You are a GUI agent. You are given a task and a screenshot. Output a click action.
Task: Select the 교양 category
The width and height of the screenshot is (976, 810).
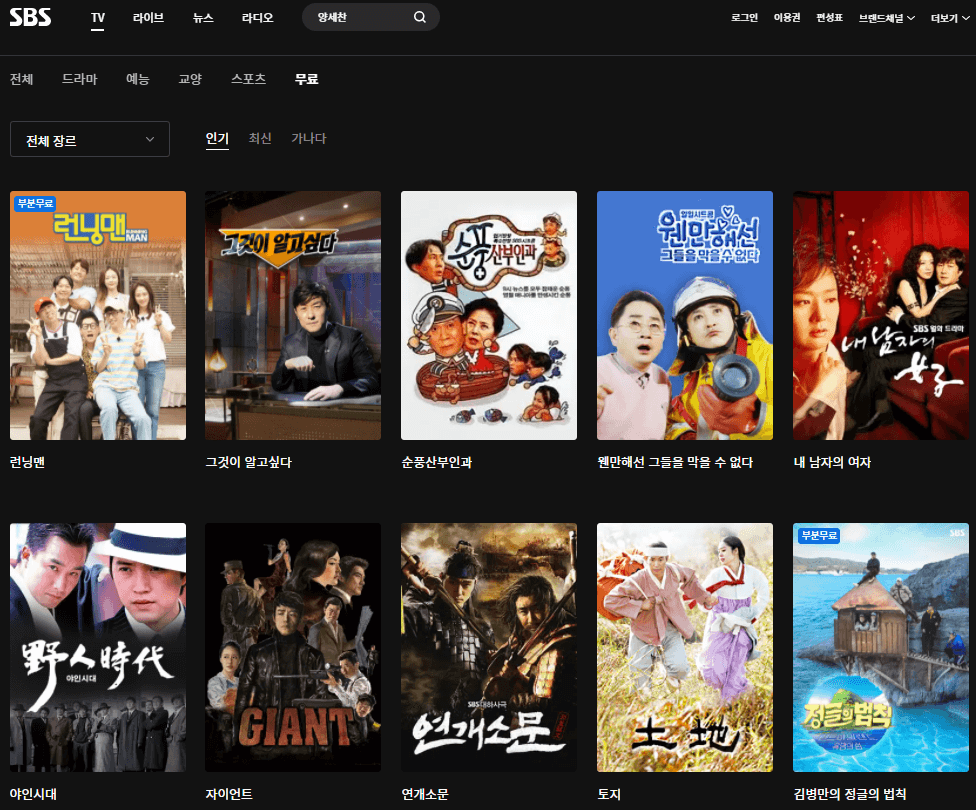pyautogui.click(x=190, y=79)
